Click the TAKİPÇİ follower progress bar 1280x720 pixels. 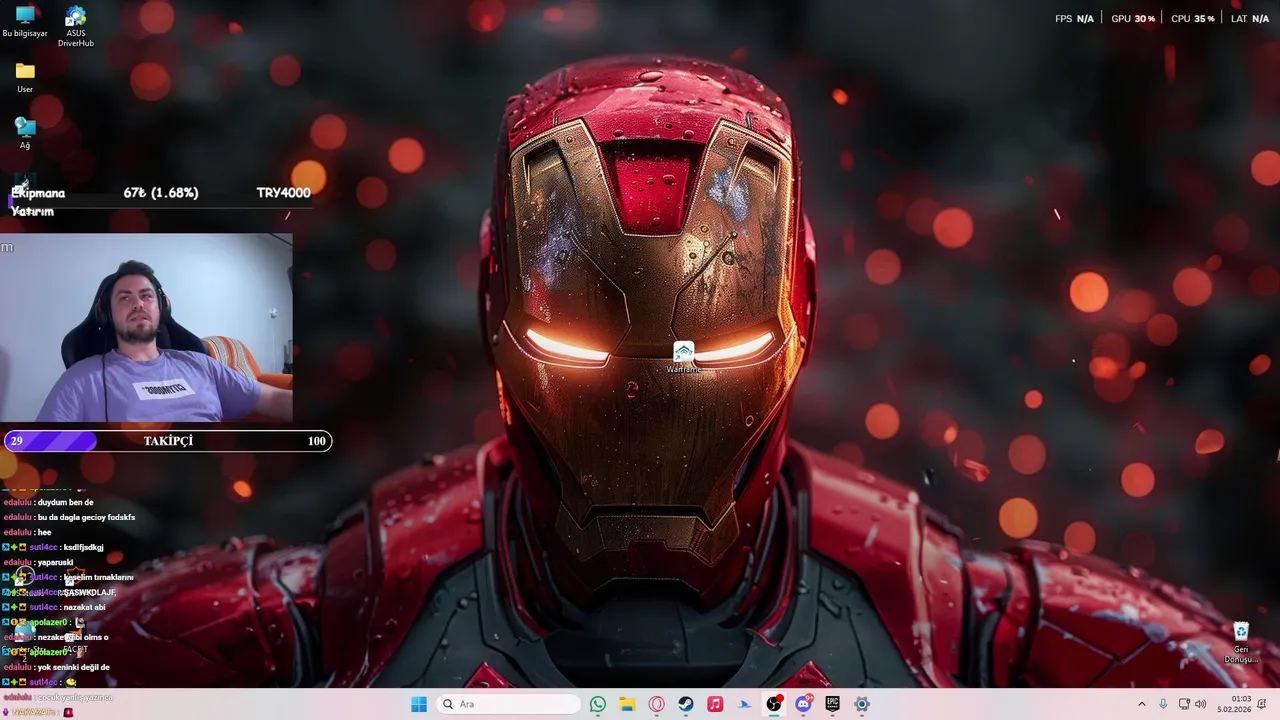pos(168,441)
